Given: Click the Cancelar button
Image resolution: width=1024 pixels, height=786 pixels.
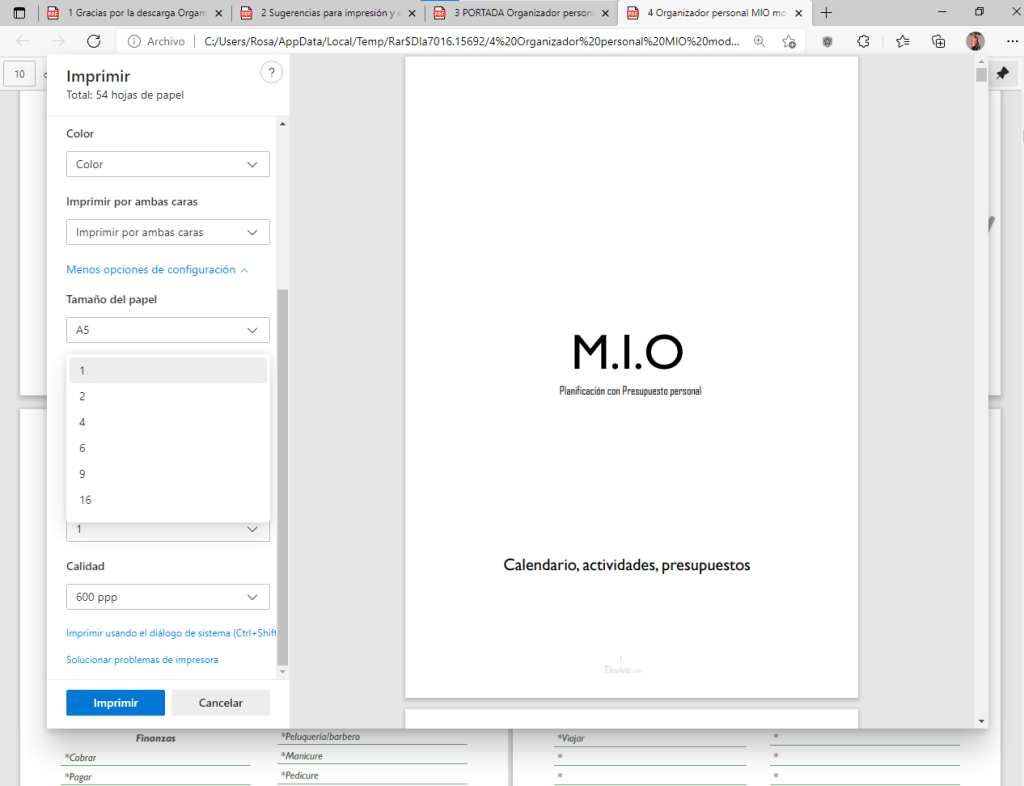Looking at the screenshot, I should click(x=221, y=703).
